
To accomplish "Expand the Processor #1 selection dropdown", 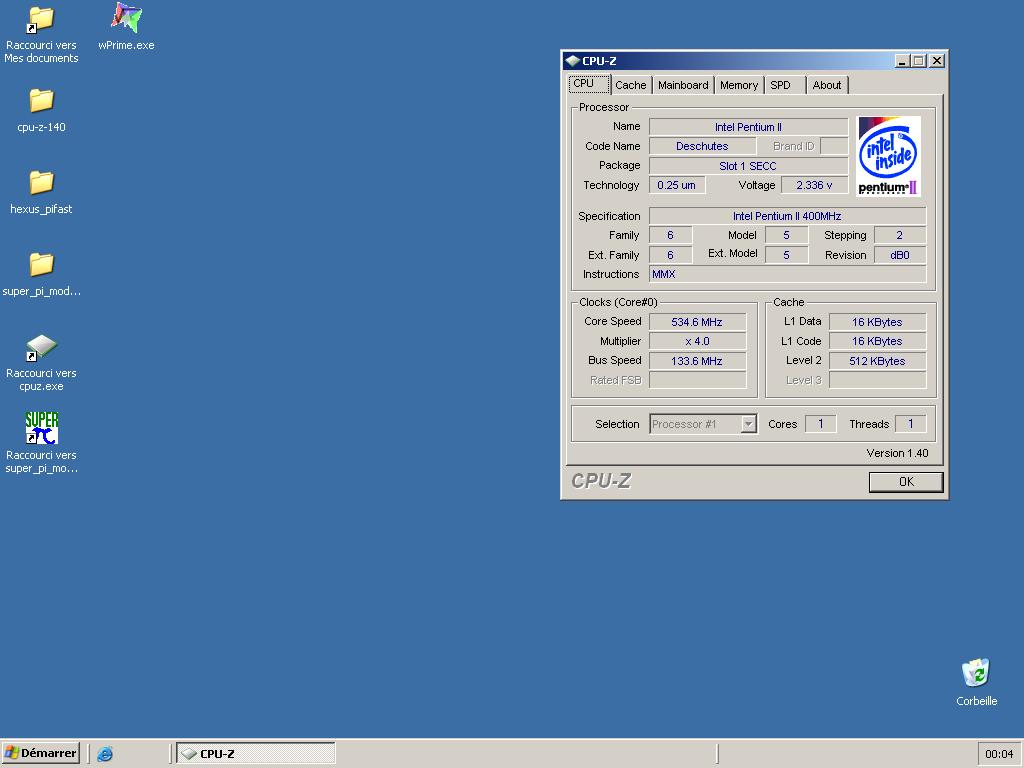I will point(748,424).
